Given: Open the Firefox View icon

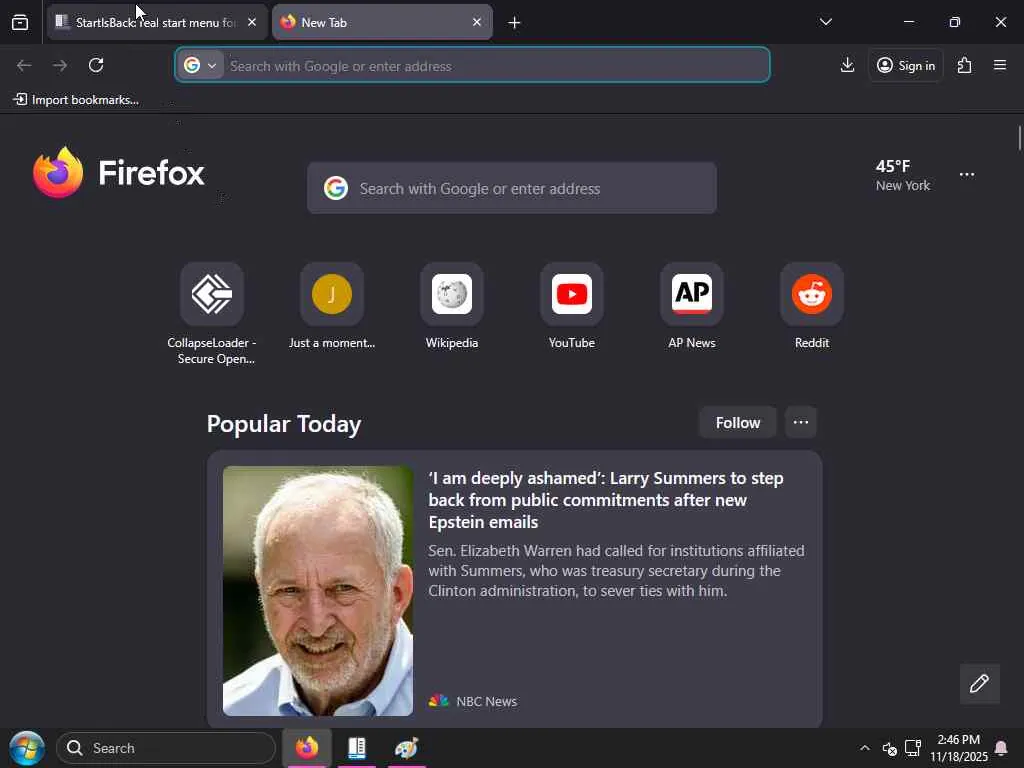Looking at the screenshot, I should (20, 22).
